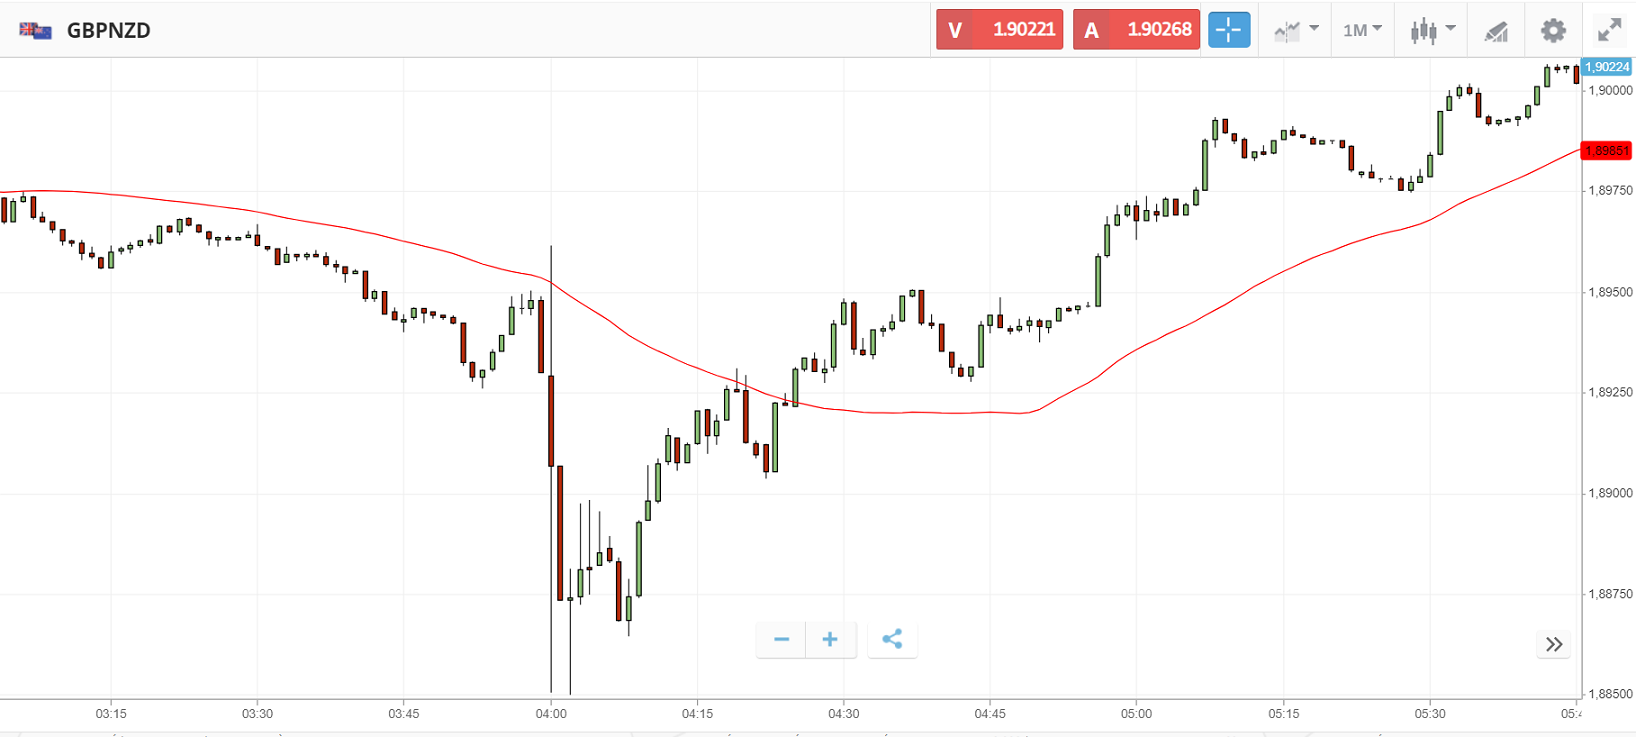1636x737 pixels.
Task: Click the GBPNZD symbol title
Action: pos(108,30)
